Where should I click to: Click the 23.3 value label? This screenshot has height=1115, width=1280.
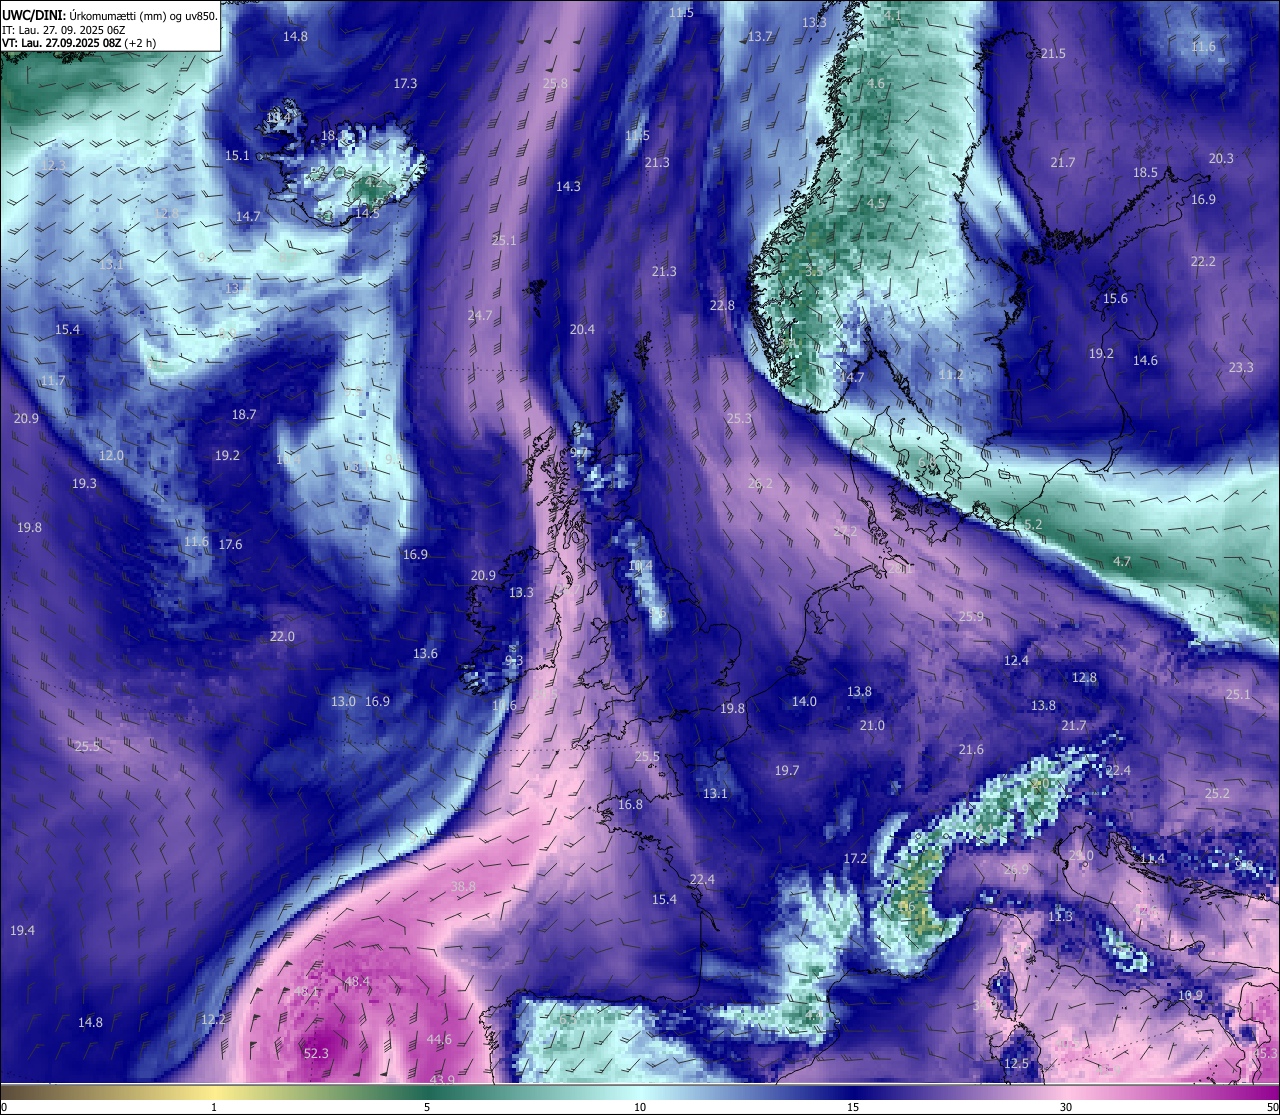(1240, 367)
